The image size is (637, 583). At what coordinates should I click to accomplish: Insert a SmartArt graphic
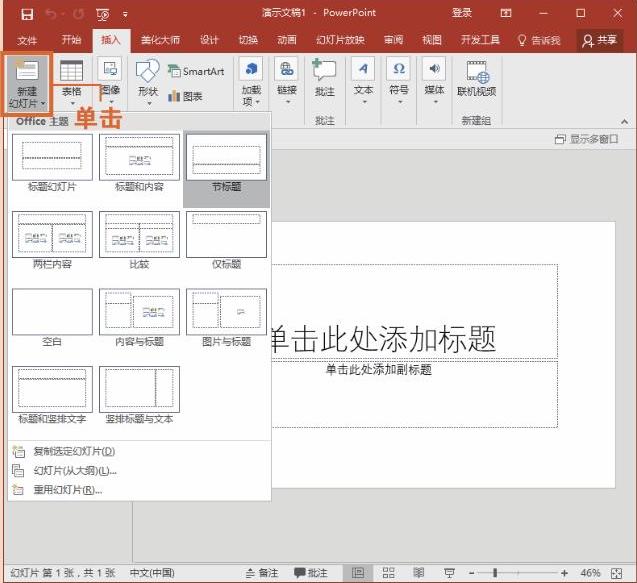196,72
